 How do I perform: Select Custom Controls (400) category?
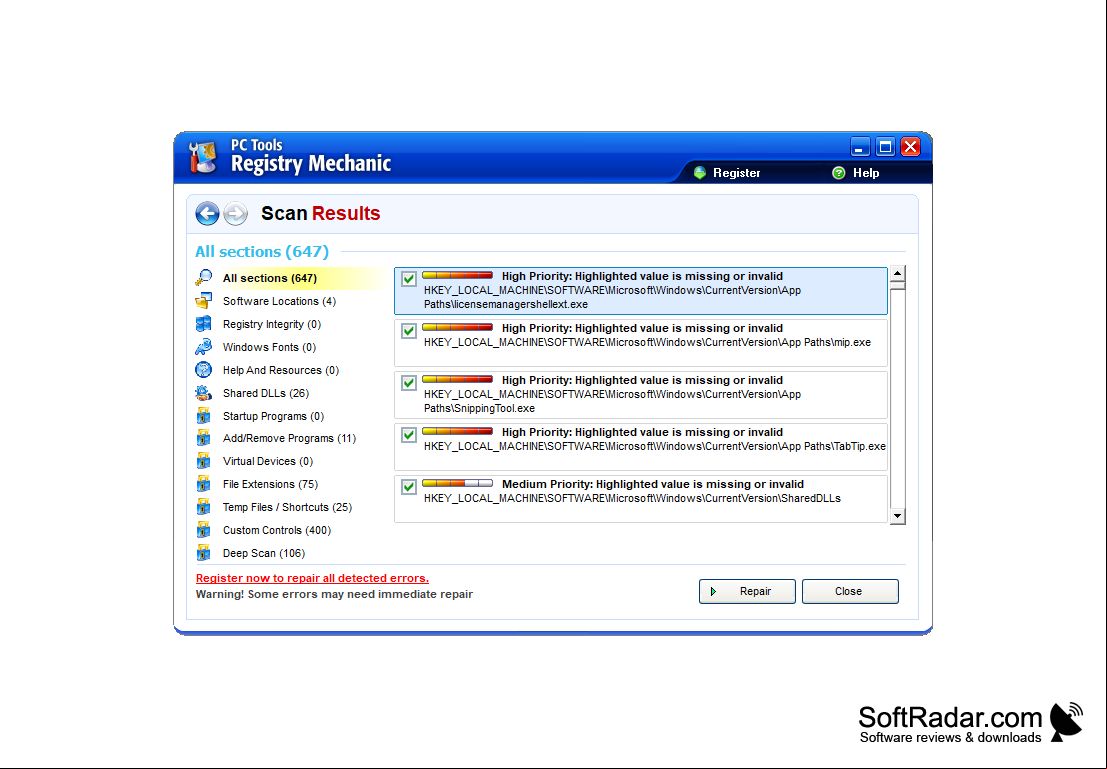(x=277, y=530)
